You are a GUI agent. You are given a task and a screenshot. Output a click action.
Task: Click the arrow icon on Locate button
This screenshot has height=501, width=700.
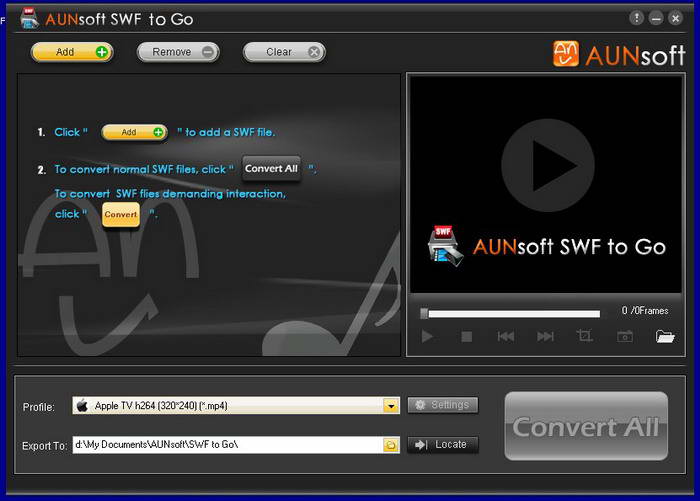421,445
